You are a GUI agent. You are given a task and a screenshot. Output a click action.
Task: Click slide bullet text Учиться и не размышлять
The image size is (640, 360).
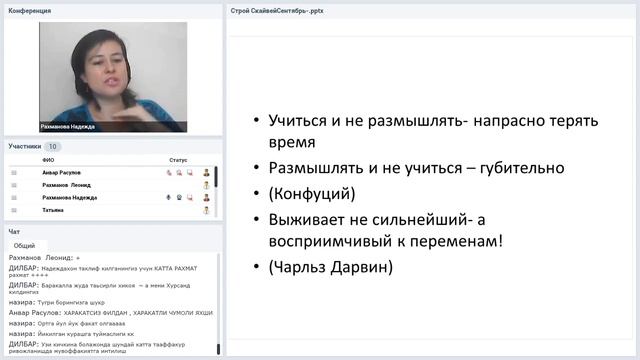click(433, 131)
